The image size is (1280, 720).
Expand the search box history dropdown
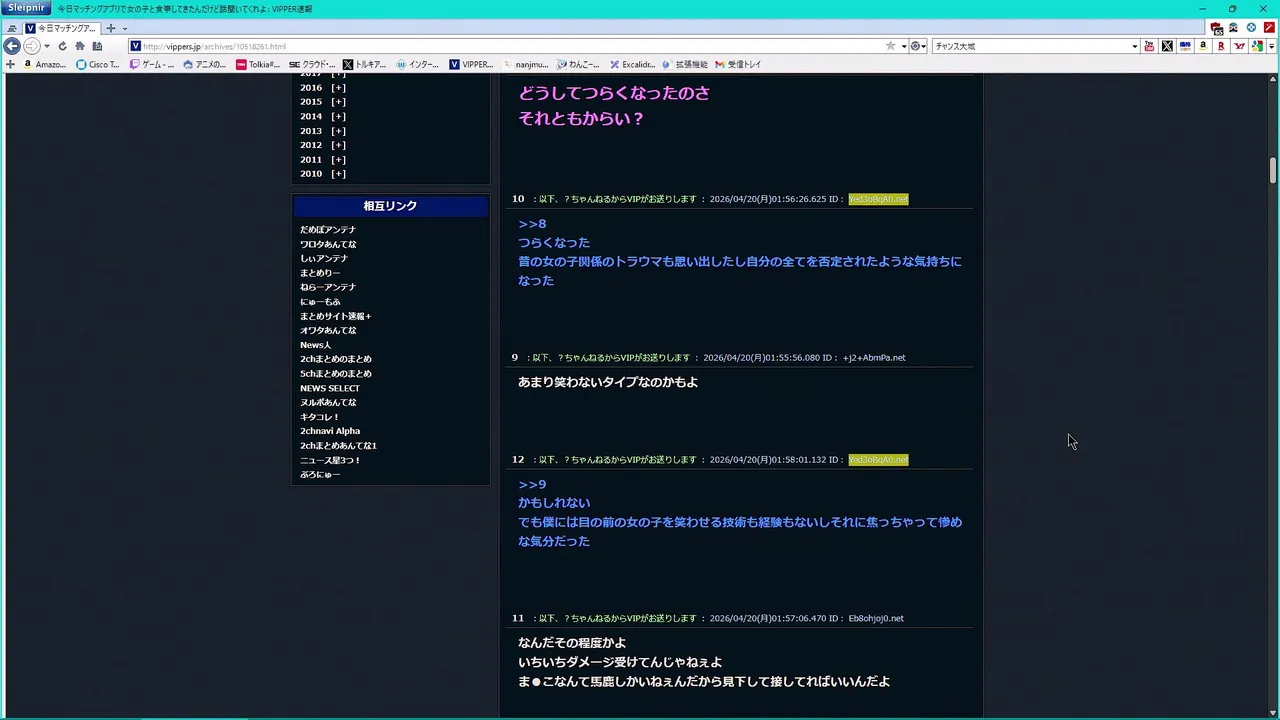pos(1134,46)
